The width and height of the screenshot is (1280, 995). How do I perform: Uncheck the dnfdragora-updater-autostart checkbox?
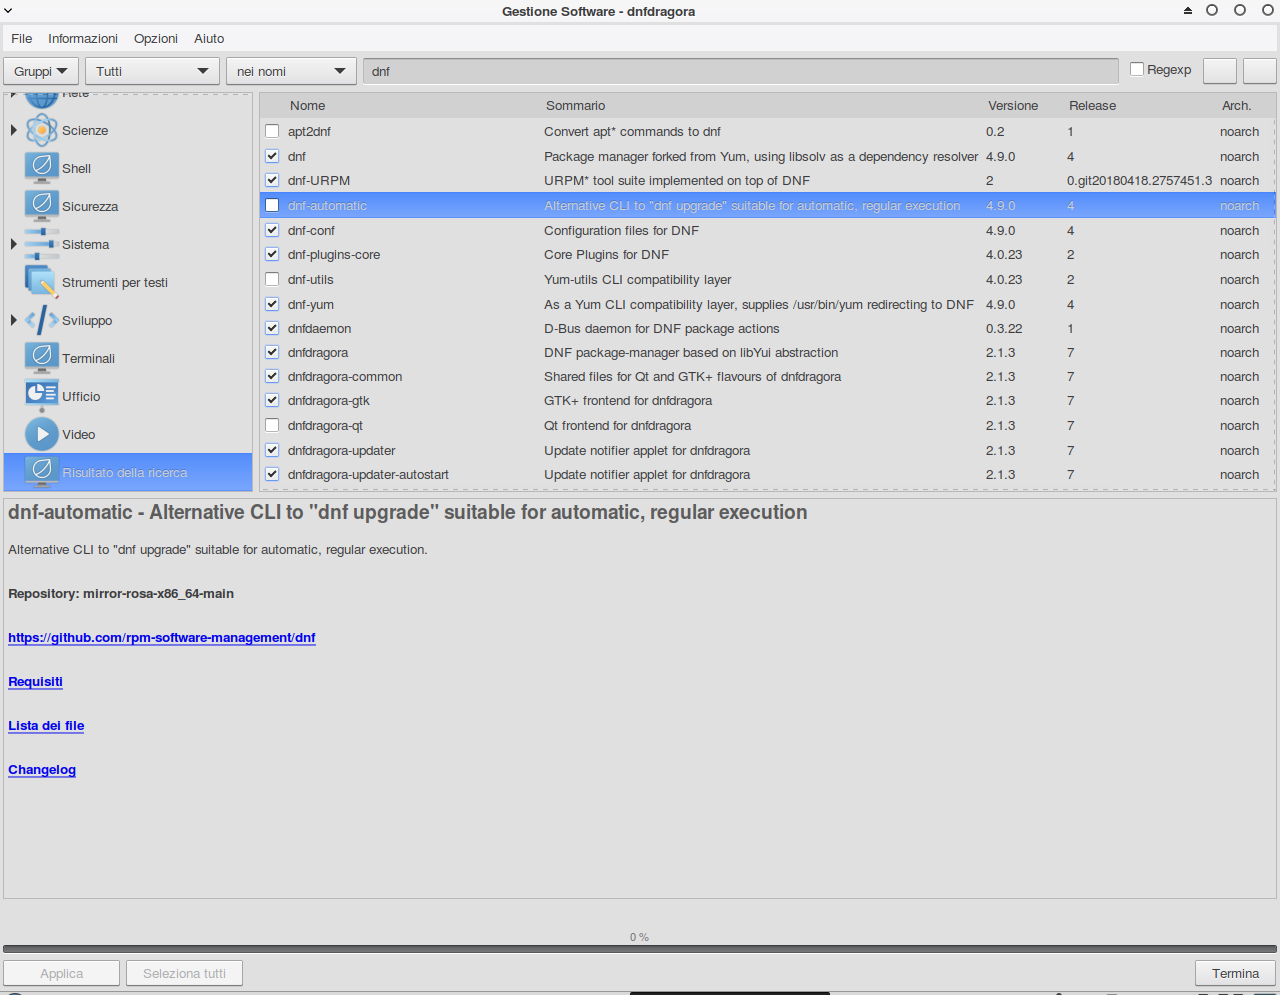272,474
